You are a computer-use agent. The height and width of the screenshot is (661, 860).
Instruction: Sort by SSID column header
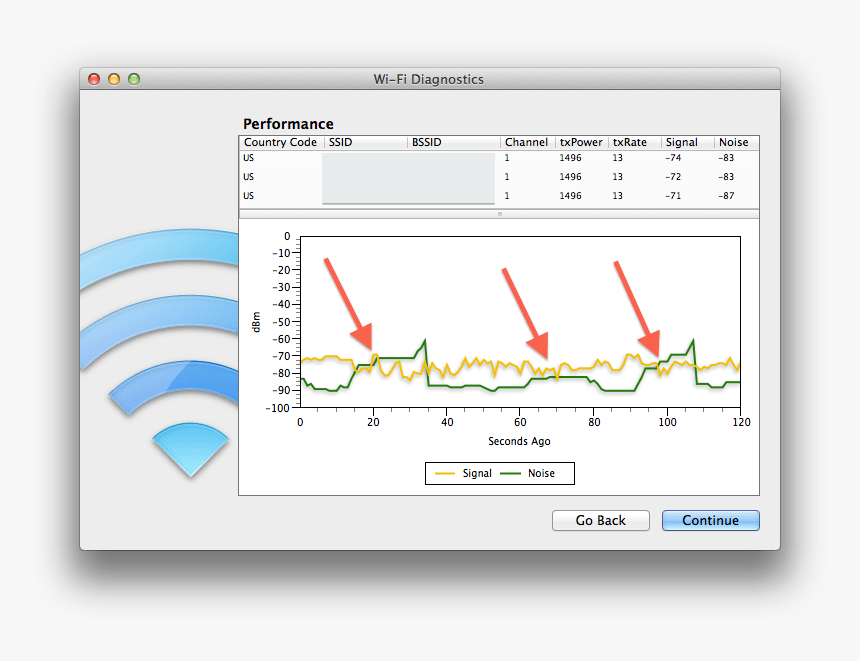(366, 142)
